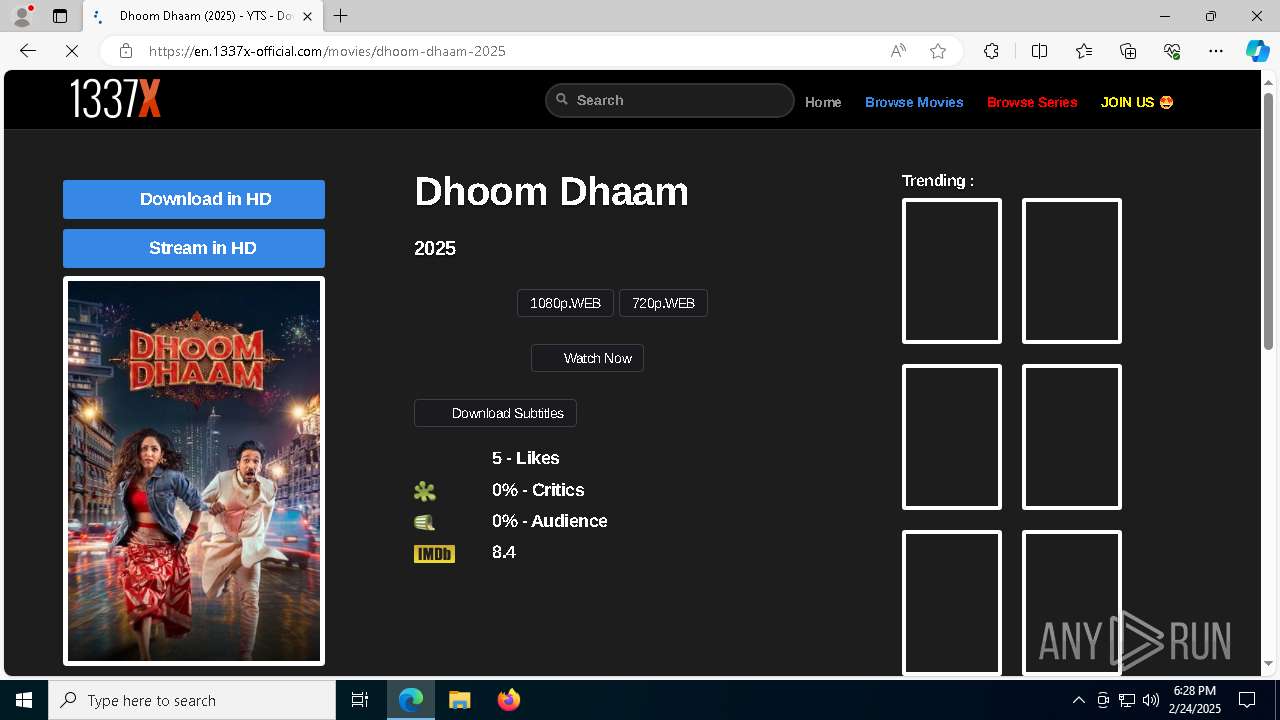
Task: Close the Dhoom Dhaam tab
Action: click(308, 16)
